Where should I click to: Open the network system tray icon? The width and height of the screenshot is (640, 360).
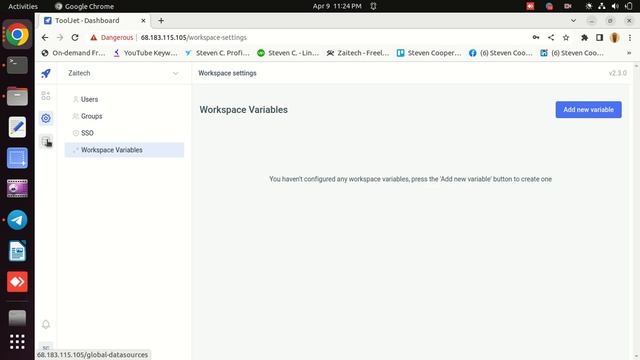pos(602,6)
